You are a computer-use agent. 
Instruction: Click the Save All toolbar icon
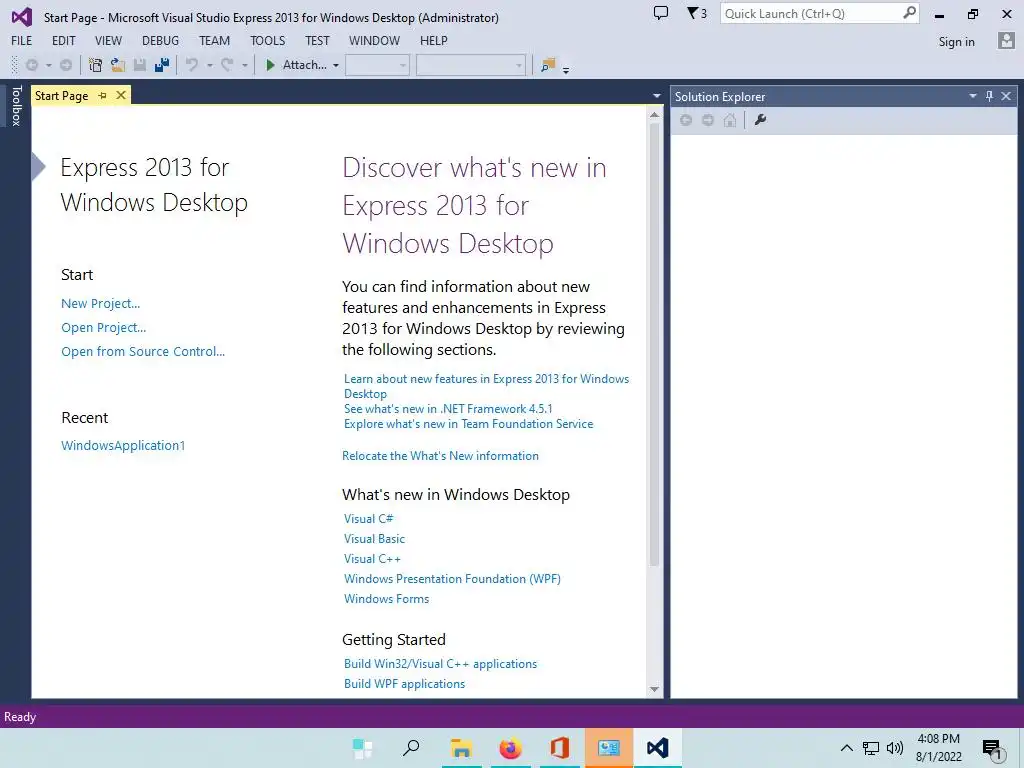coord(162,65)
